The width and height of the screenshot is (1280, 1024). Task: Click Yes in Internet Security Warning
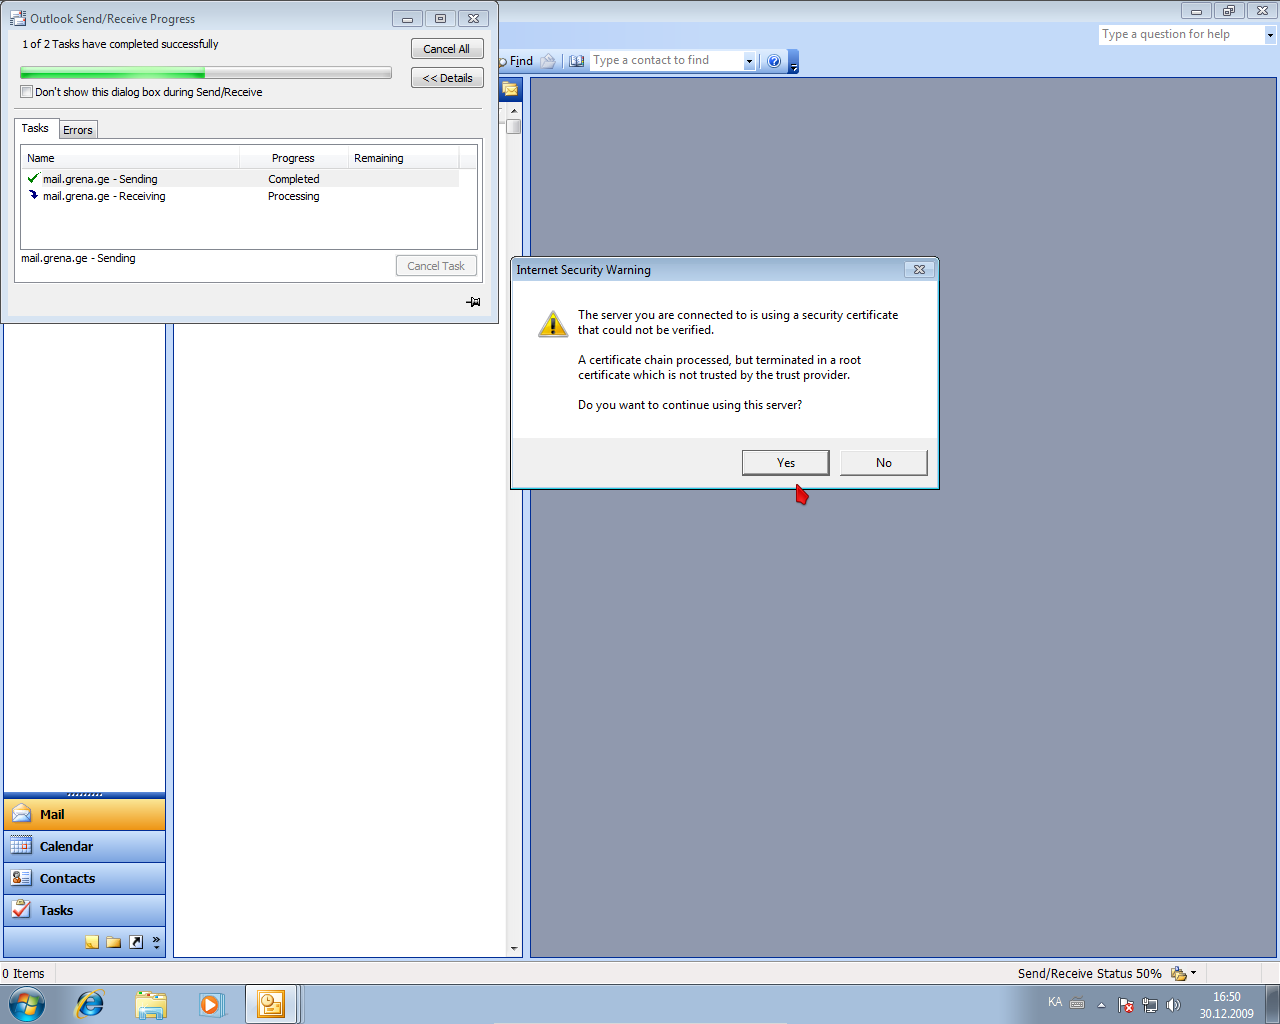785,462
